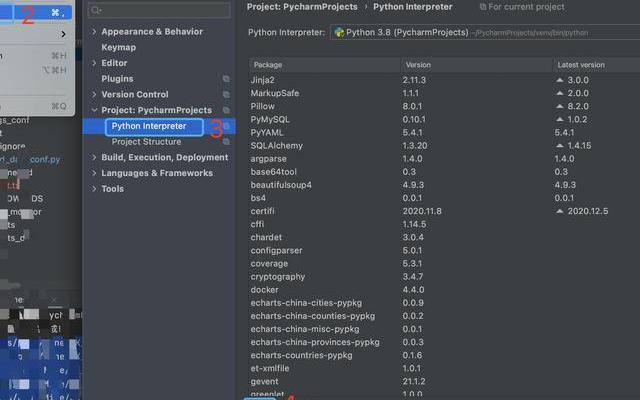Select echarts-china-provinces-pypkg package row
The image size is (640, 400).
(444, 342)
